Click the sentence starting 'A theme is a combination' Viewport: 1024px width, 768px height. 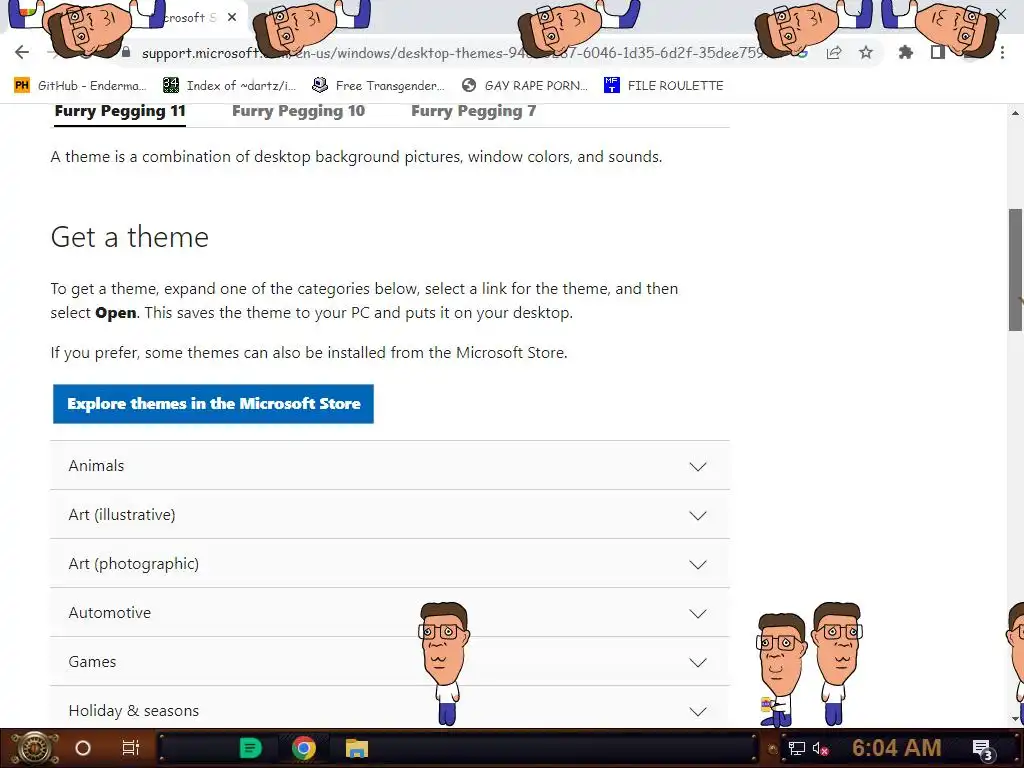357,157
